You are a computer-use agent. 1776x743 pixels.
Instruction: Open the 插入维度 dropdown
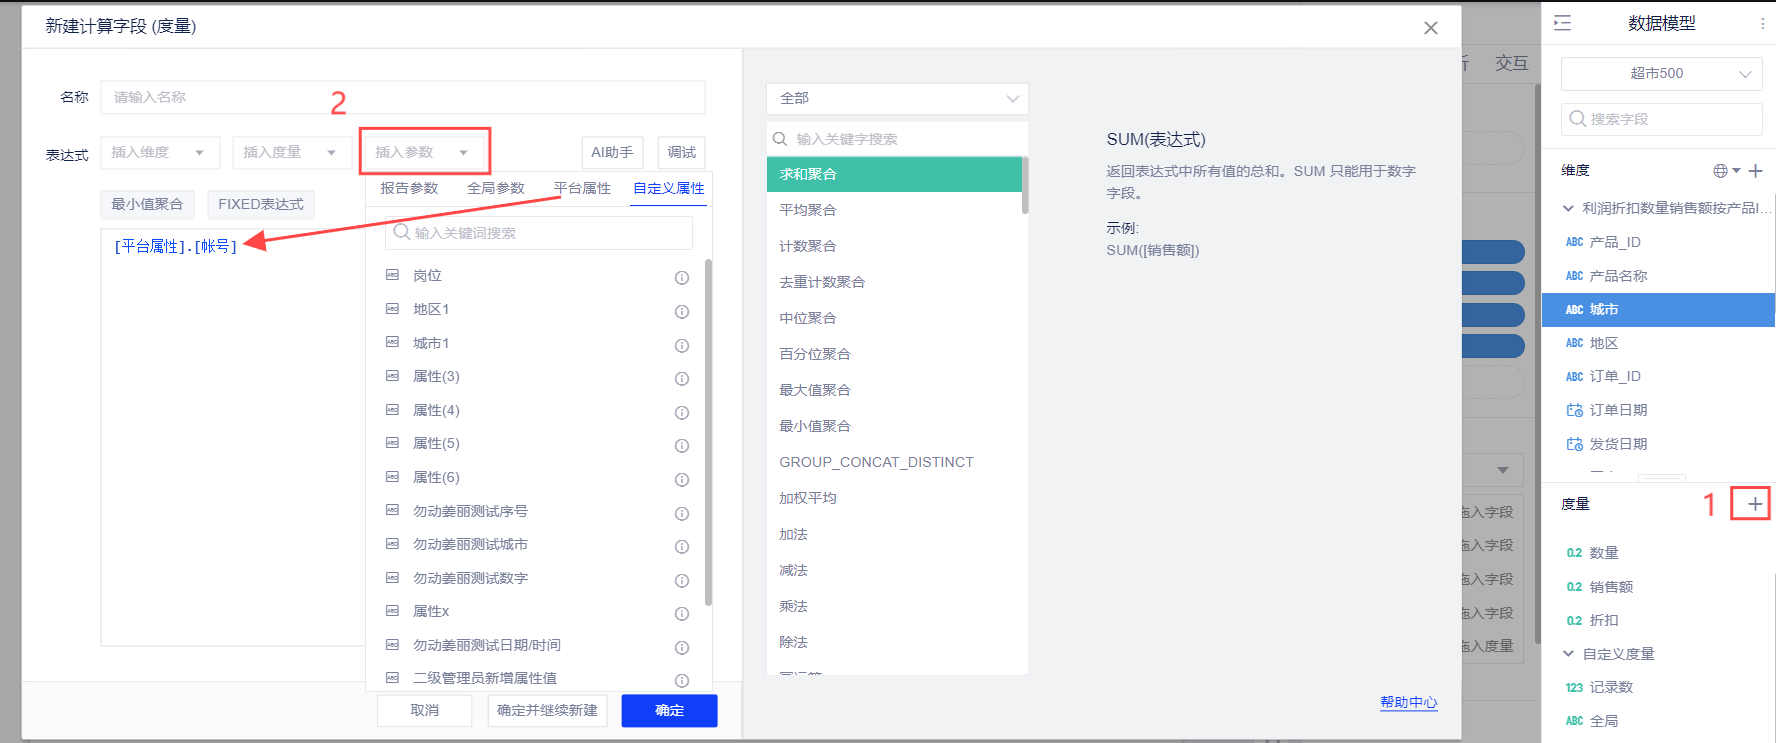tap(159, 152)
